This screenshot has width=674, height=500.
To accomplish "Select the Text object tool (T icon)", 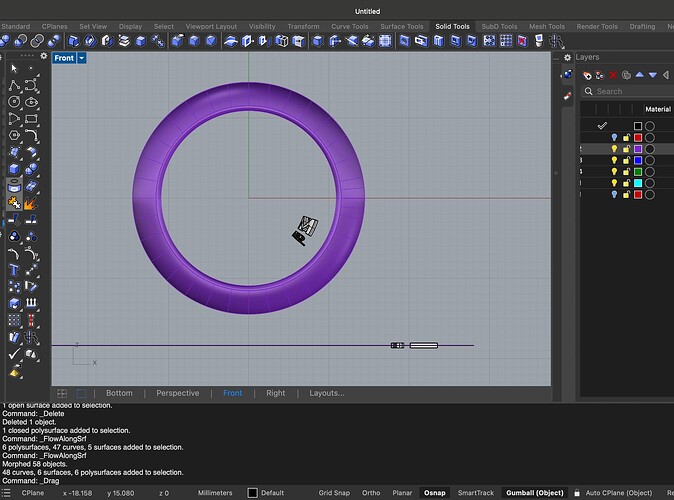I will pyautogui.click(x=14, y=270).
